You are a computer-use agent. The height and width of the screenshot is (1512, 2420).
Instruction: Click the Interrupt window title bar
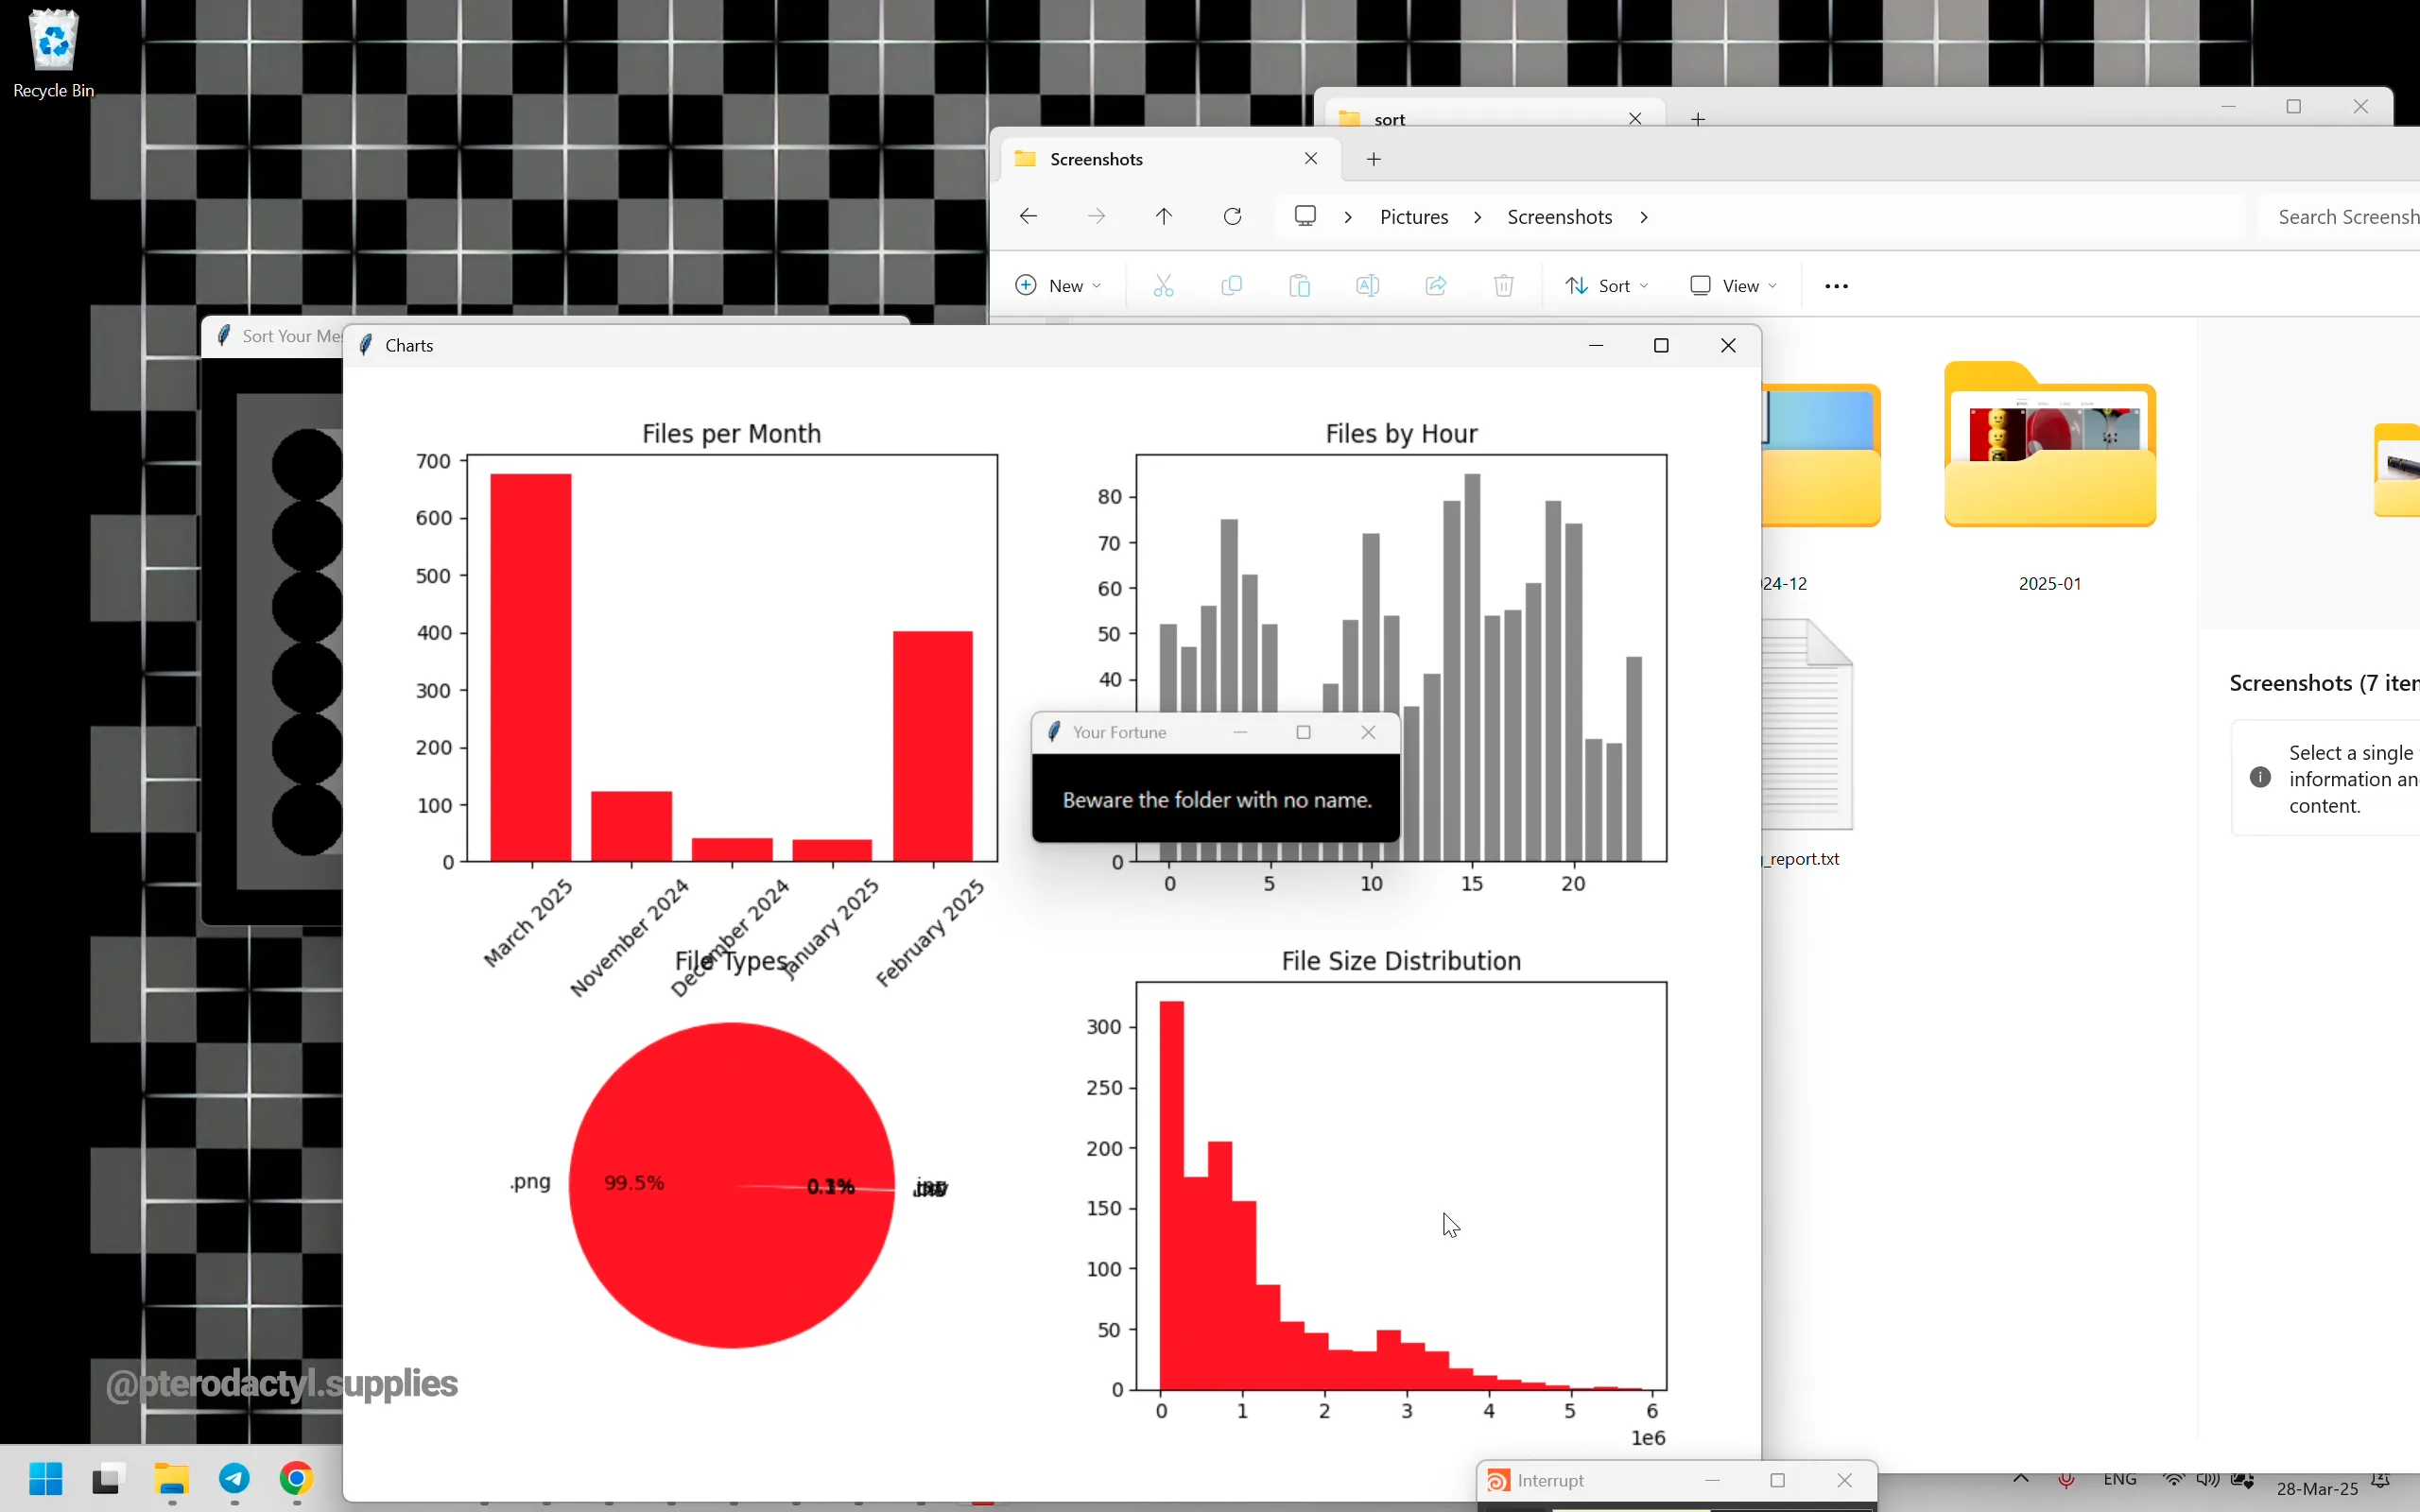1676,1481
